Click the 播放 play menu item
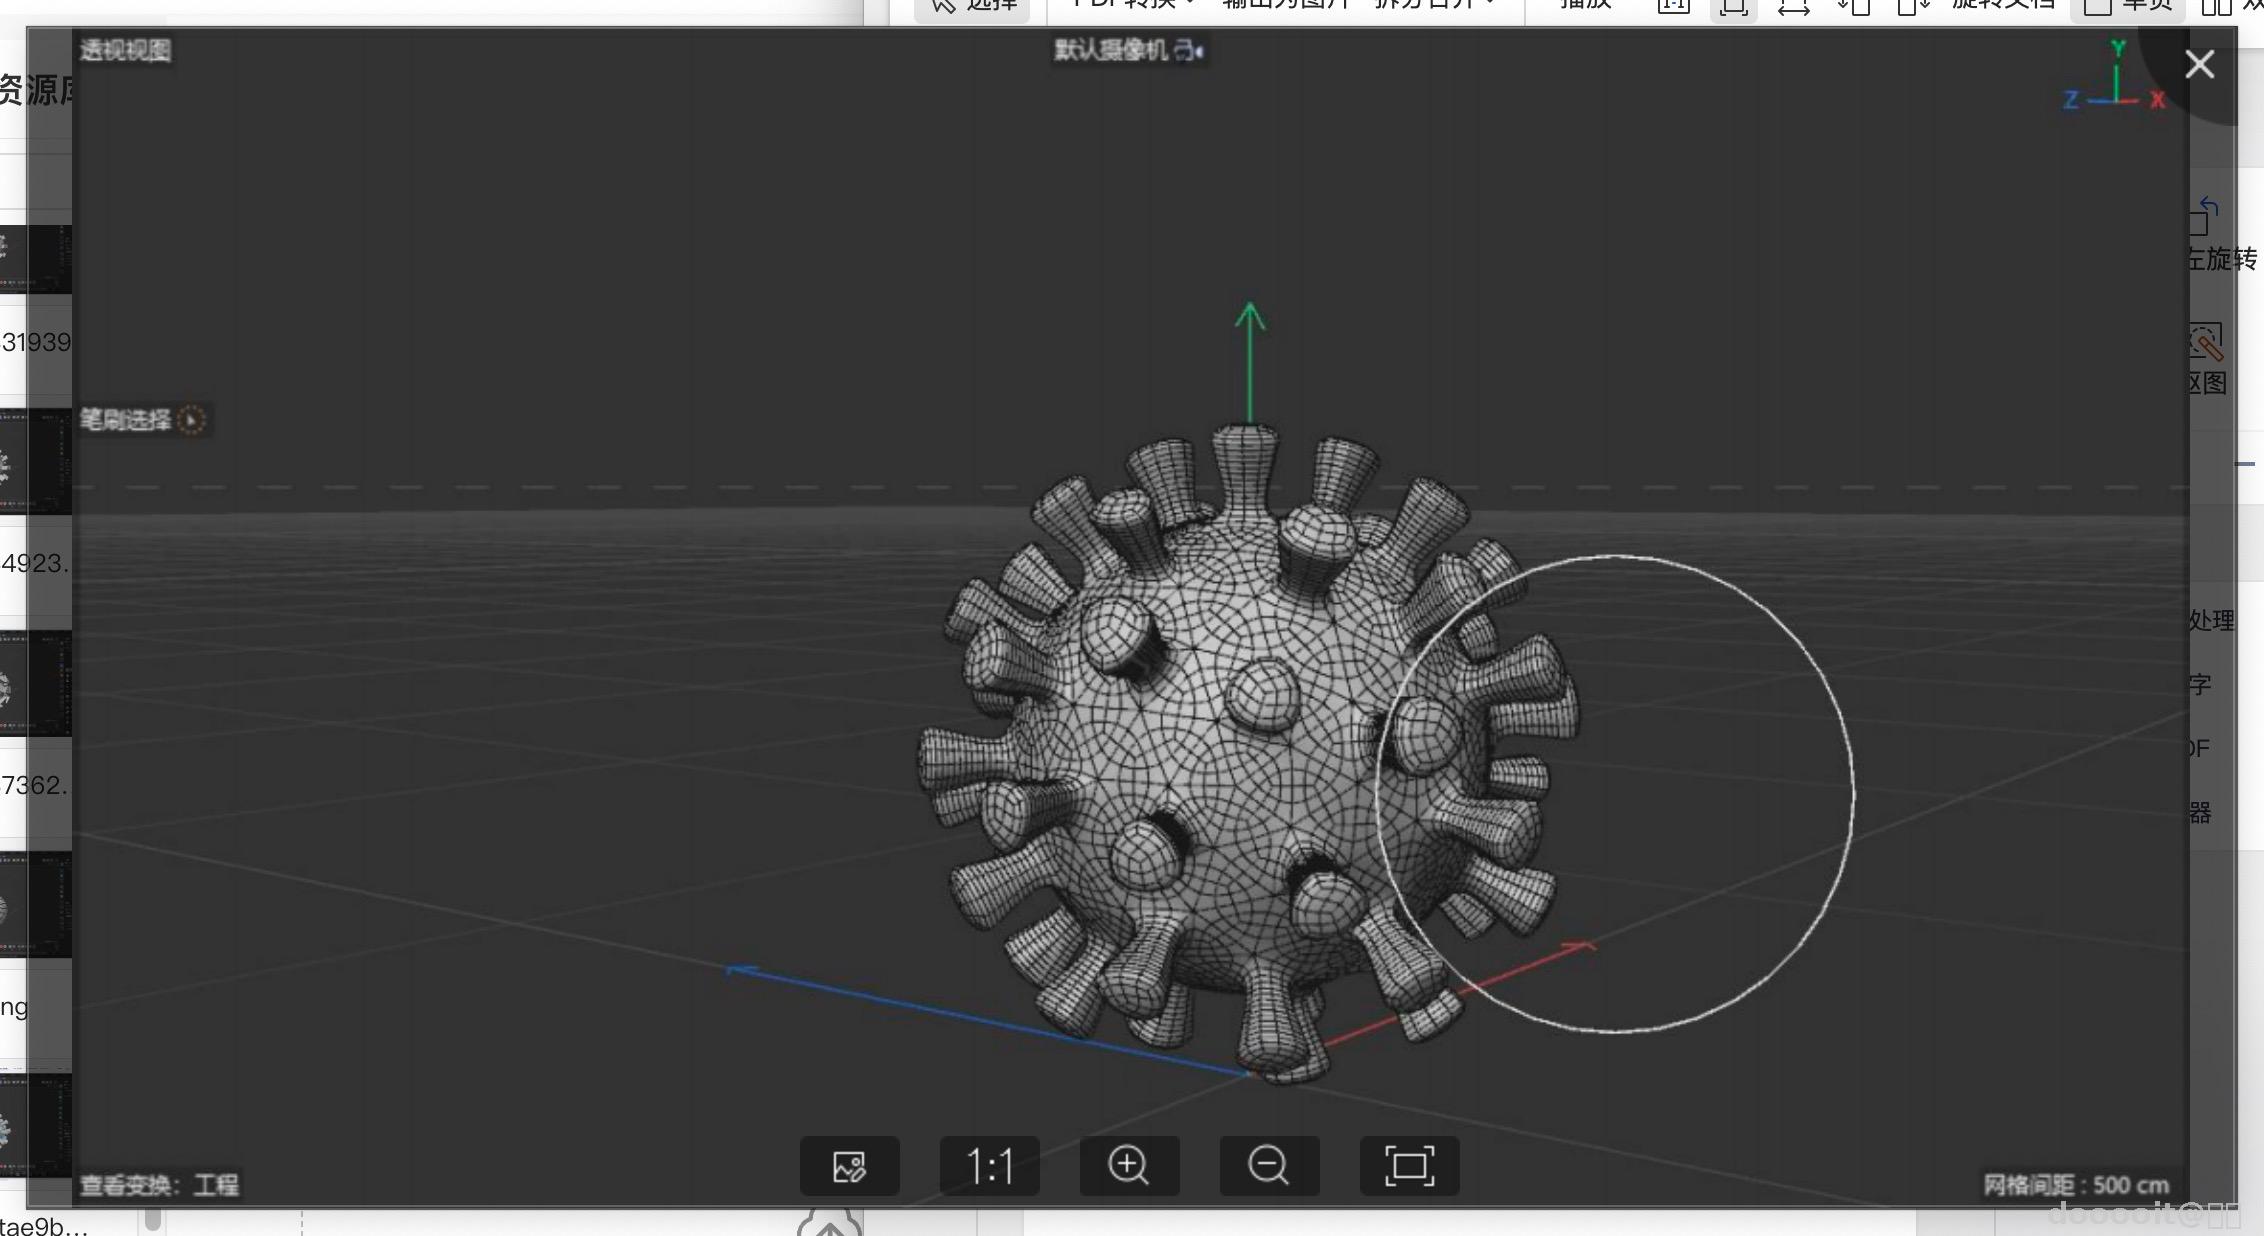The image size is (2264, 1236). 1586,5
